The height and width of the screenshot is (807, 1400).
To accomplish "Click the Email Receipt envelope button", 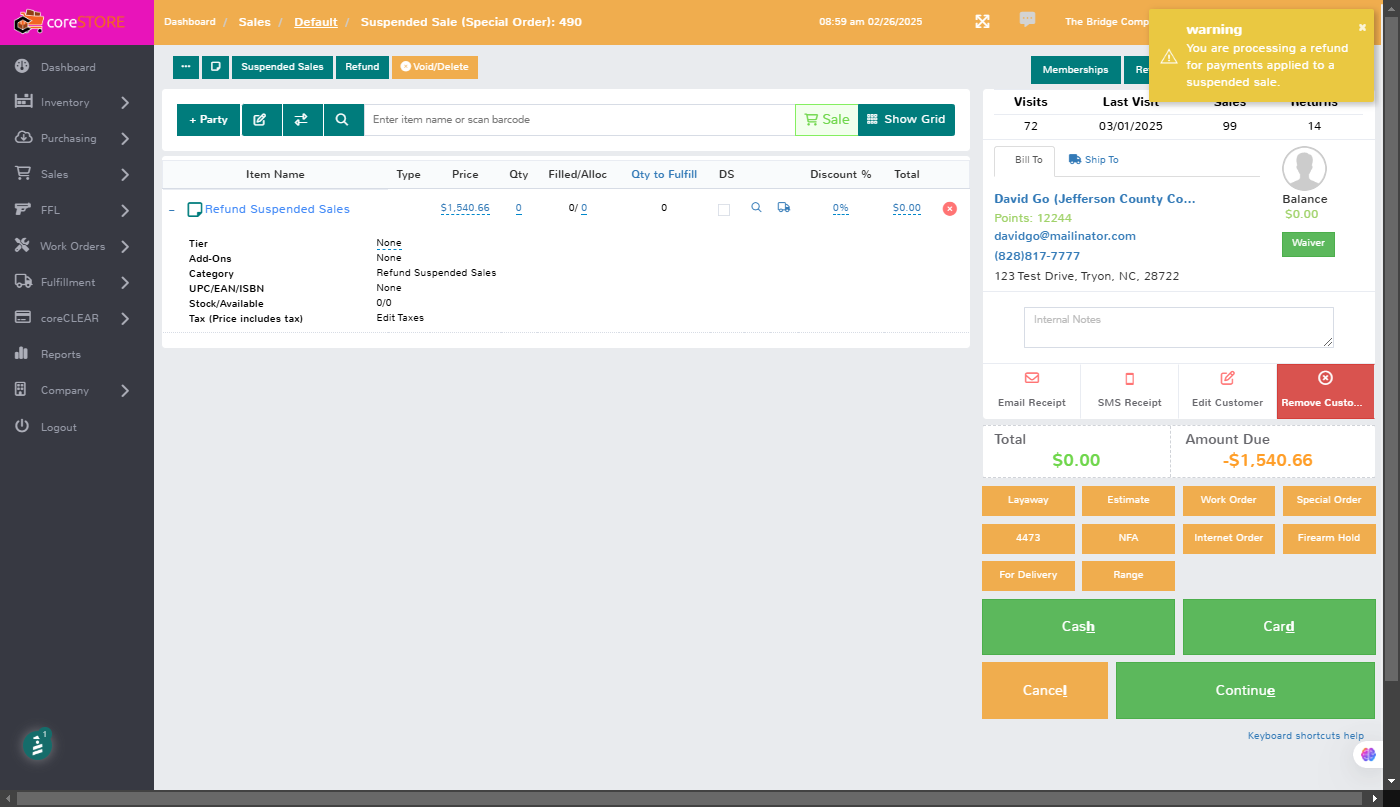I will click(x=1032, y=390).
